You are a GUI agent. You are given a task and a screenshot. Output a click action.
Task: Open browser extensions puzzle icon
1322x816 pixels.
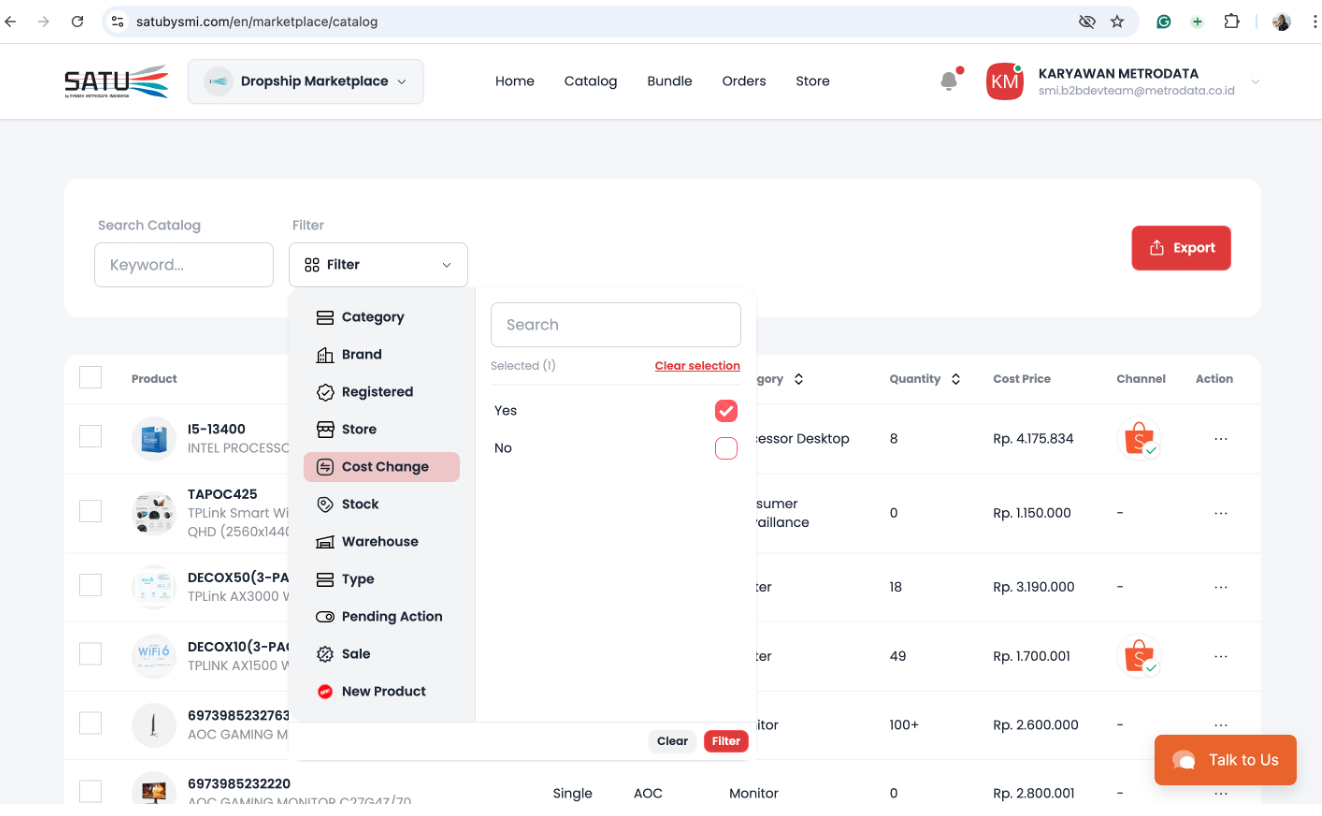pos(1231,21)
